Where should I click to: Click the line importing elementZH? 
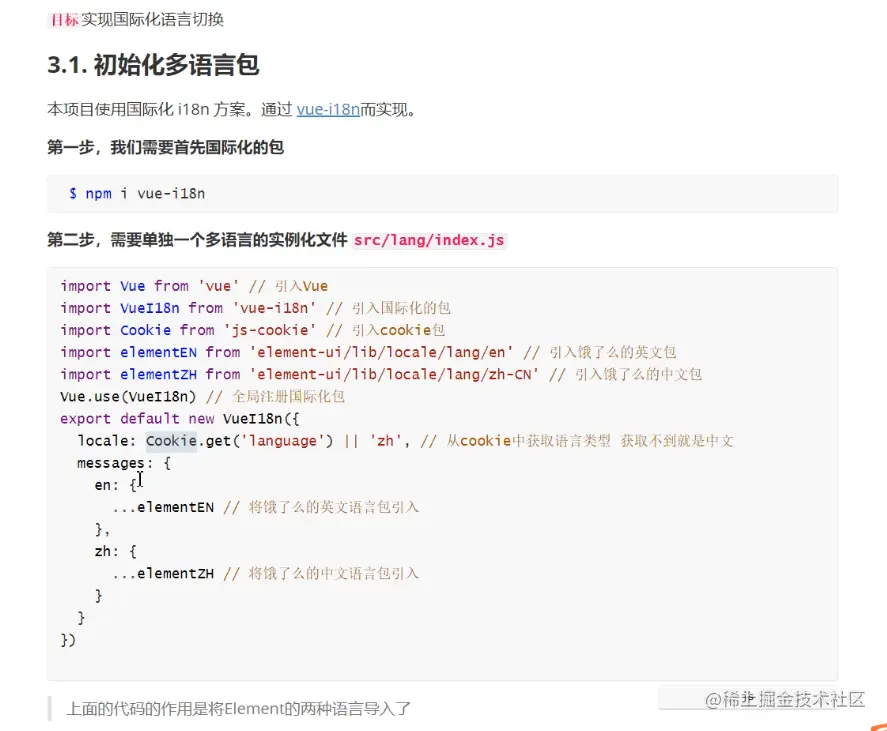[381, 374]
